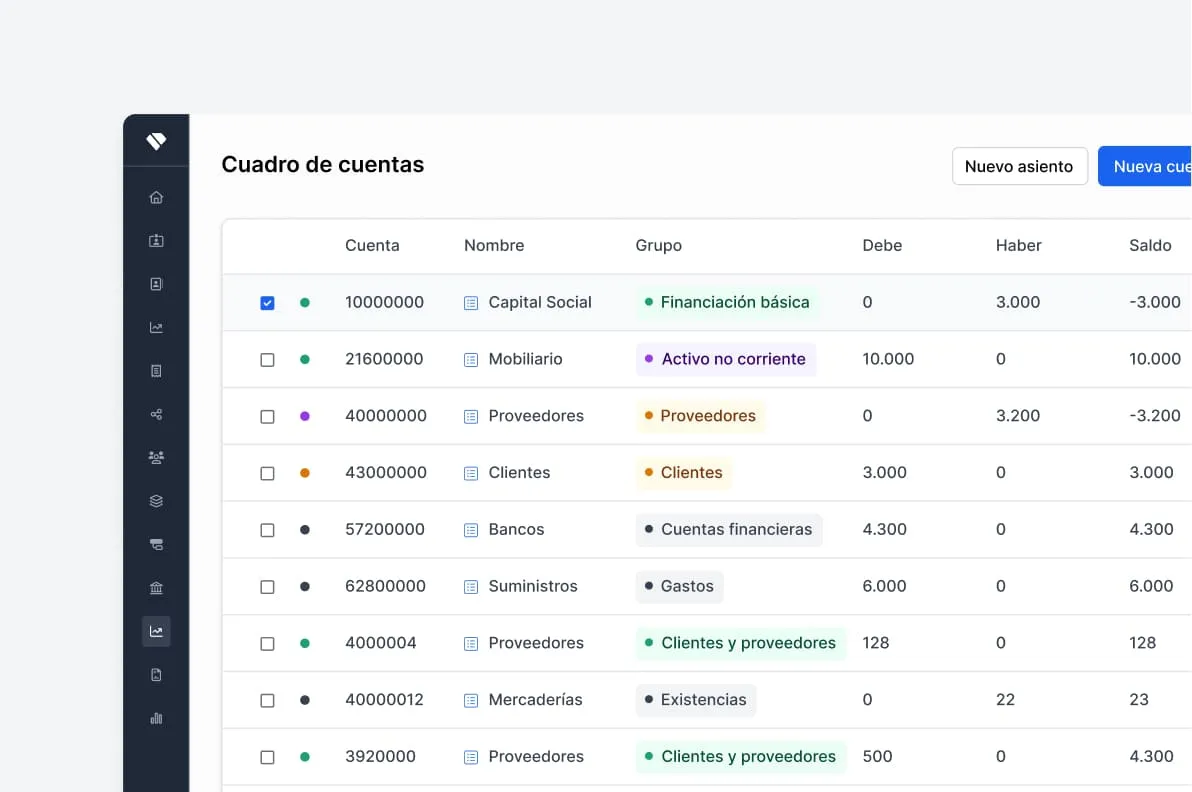Open the document icon beside Capital Social

(x=470, y=302)
